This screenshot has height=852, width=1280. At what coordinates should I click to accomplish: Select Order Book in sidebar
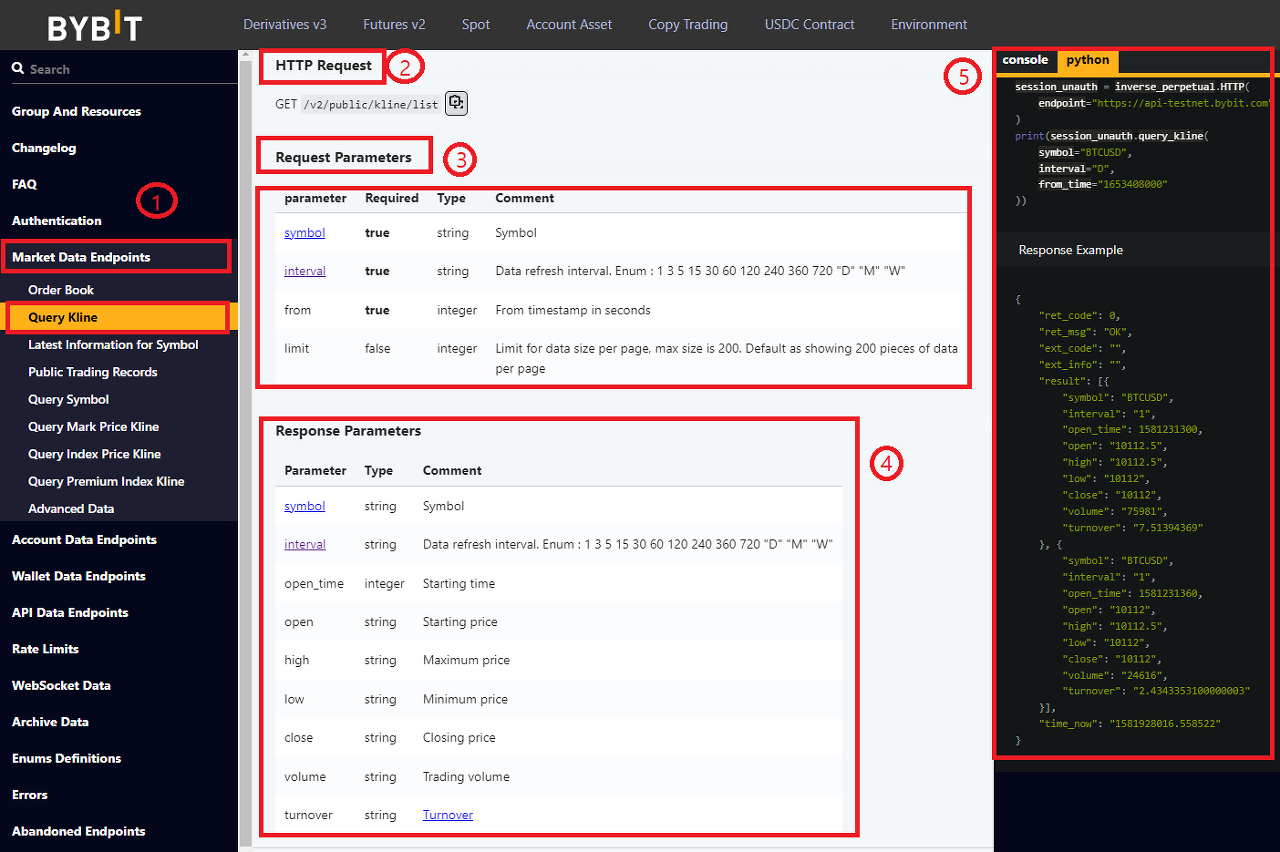[x=61, y=290]
